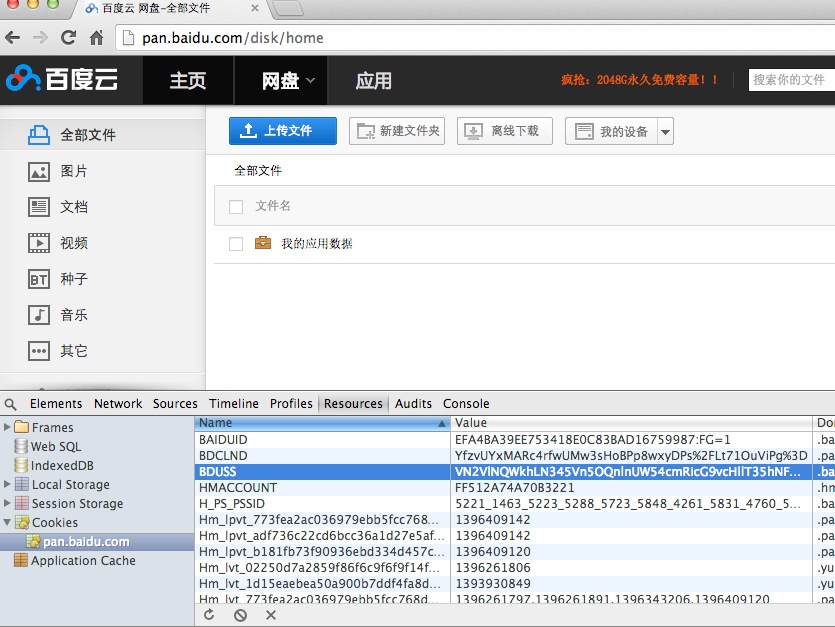Click the browser forward arrow
This screenshot has width=835, height=627.
coord(40,37)
